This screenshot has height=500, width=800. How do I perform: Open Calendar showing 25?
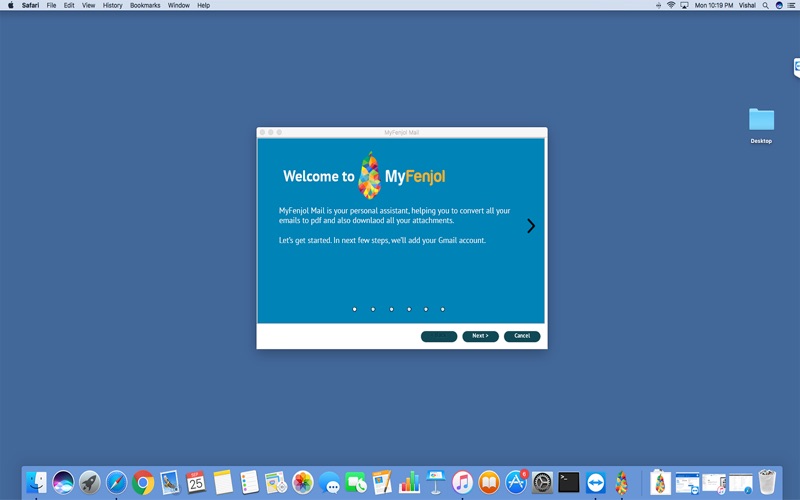point(196,482)
